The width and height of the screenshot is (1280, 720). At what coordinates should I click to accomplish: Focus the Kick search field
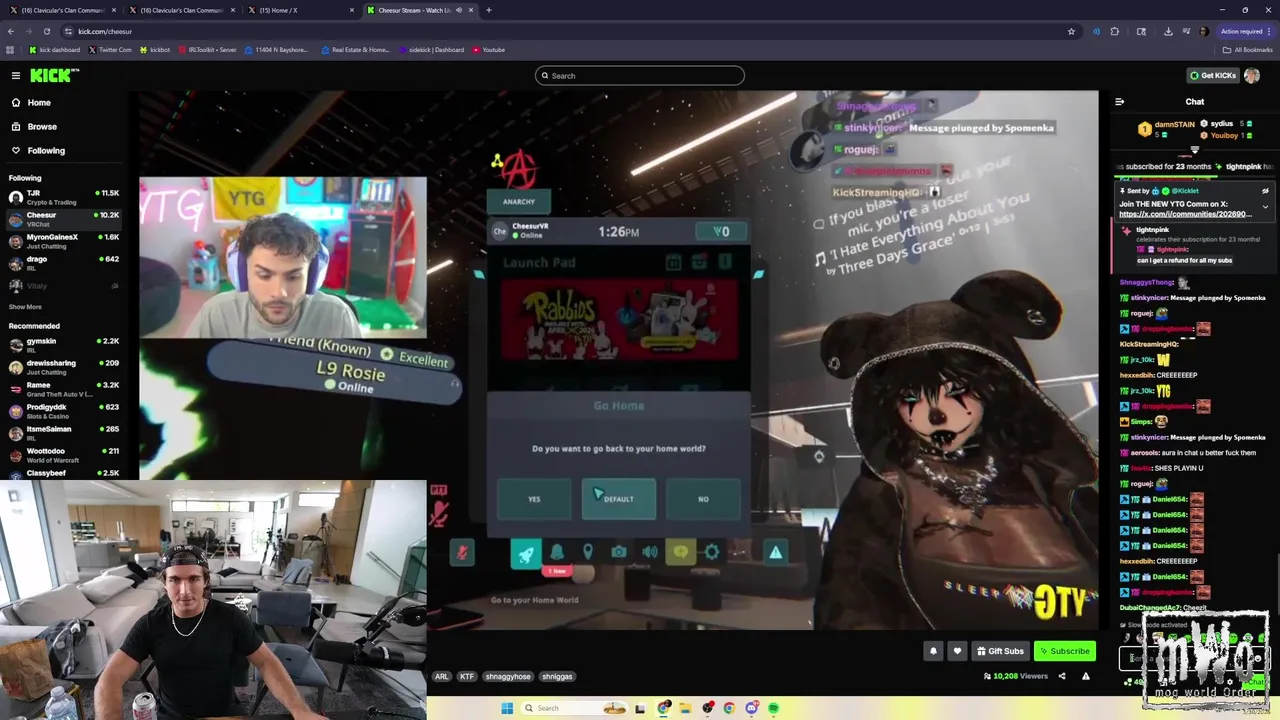coord(640,76)
